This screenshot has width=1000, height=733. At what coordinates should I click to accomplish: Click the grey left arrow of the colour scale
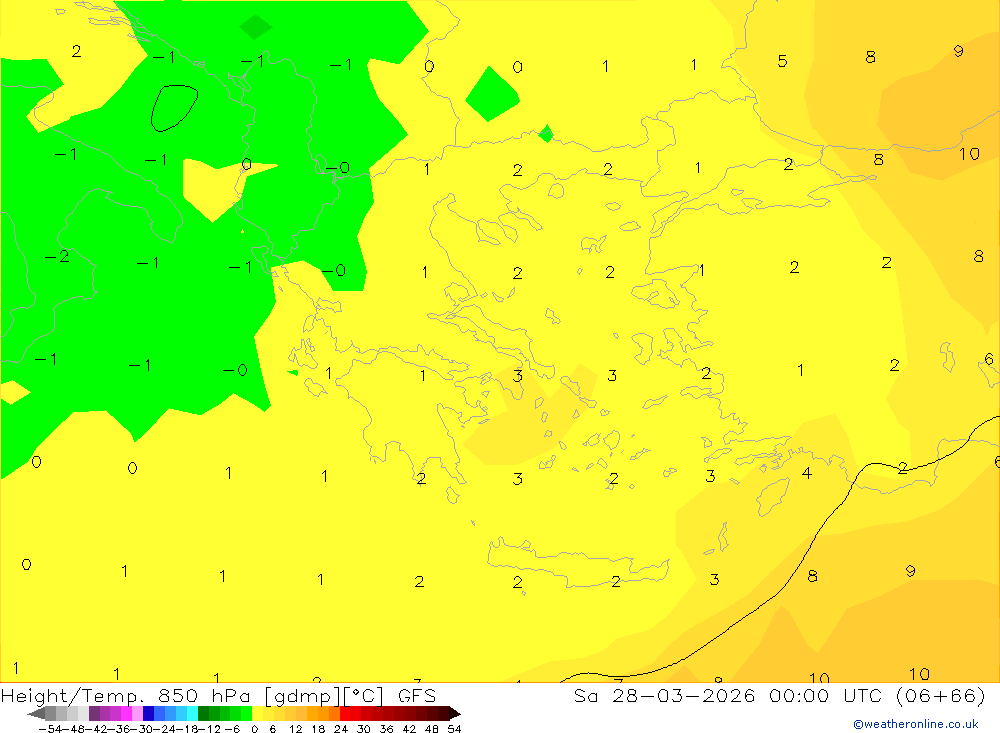(36, 714)
